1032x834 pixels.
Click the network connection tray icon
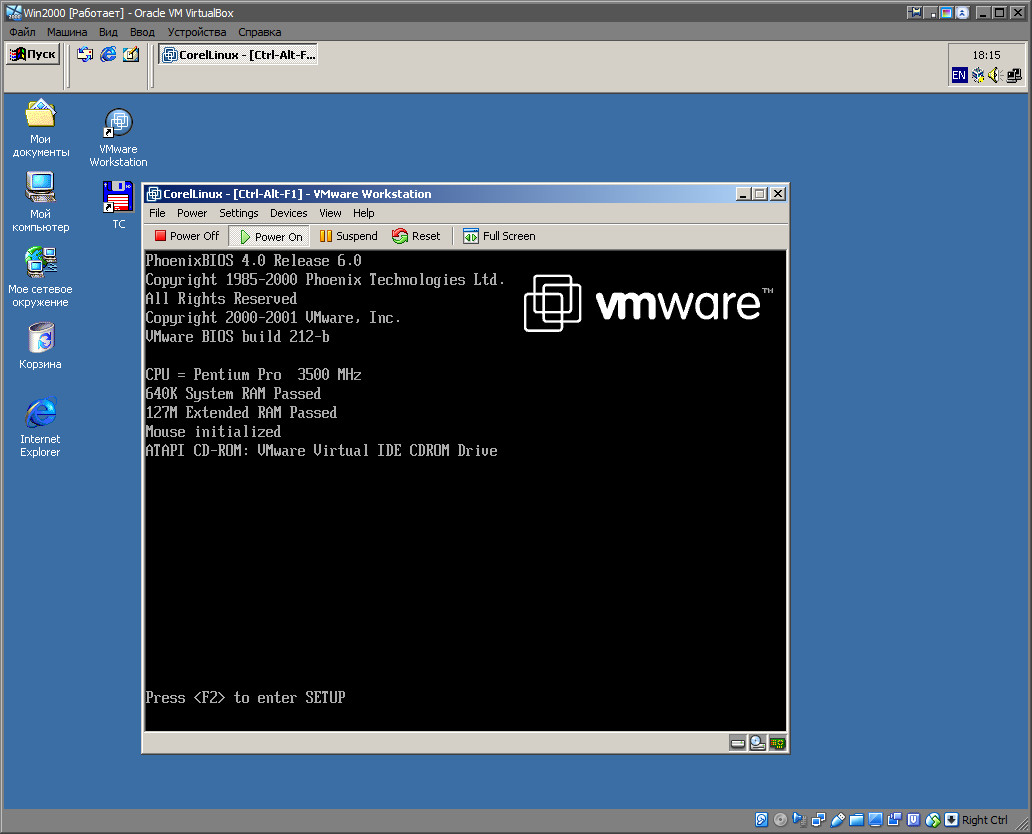(x=1014, y=76)
